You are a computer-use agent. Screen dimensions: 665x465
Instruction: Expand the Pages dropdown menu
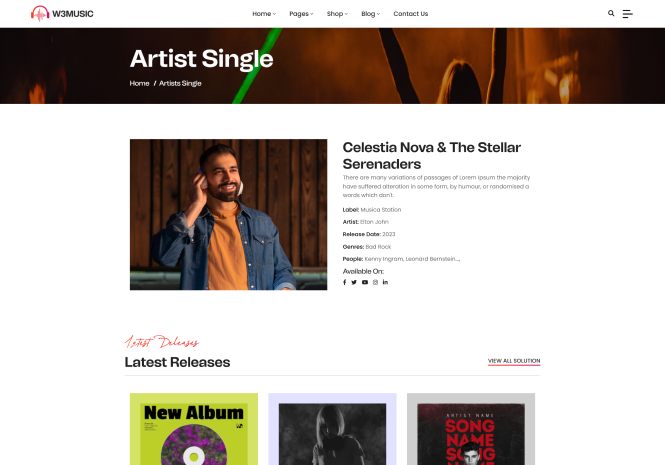click(301, 14)
